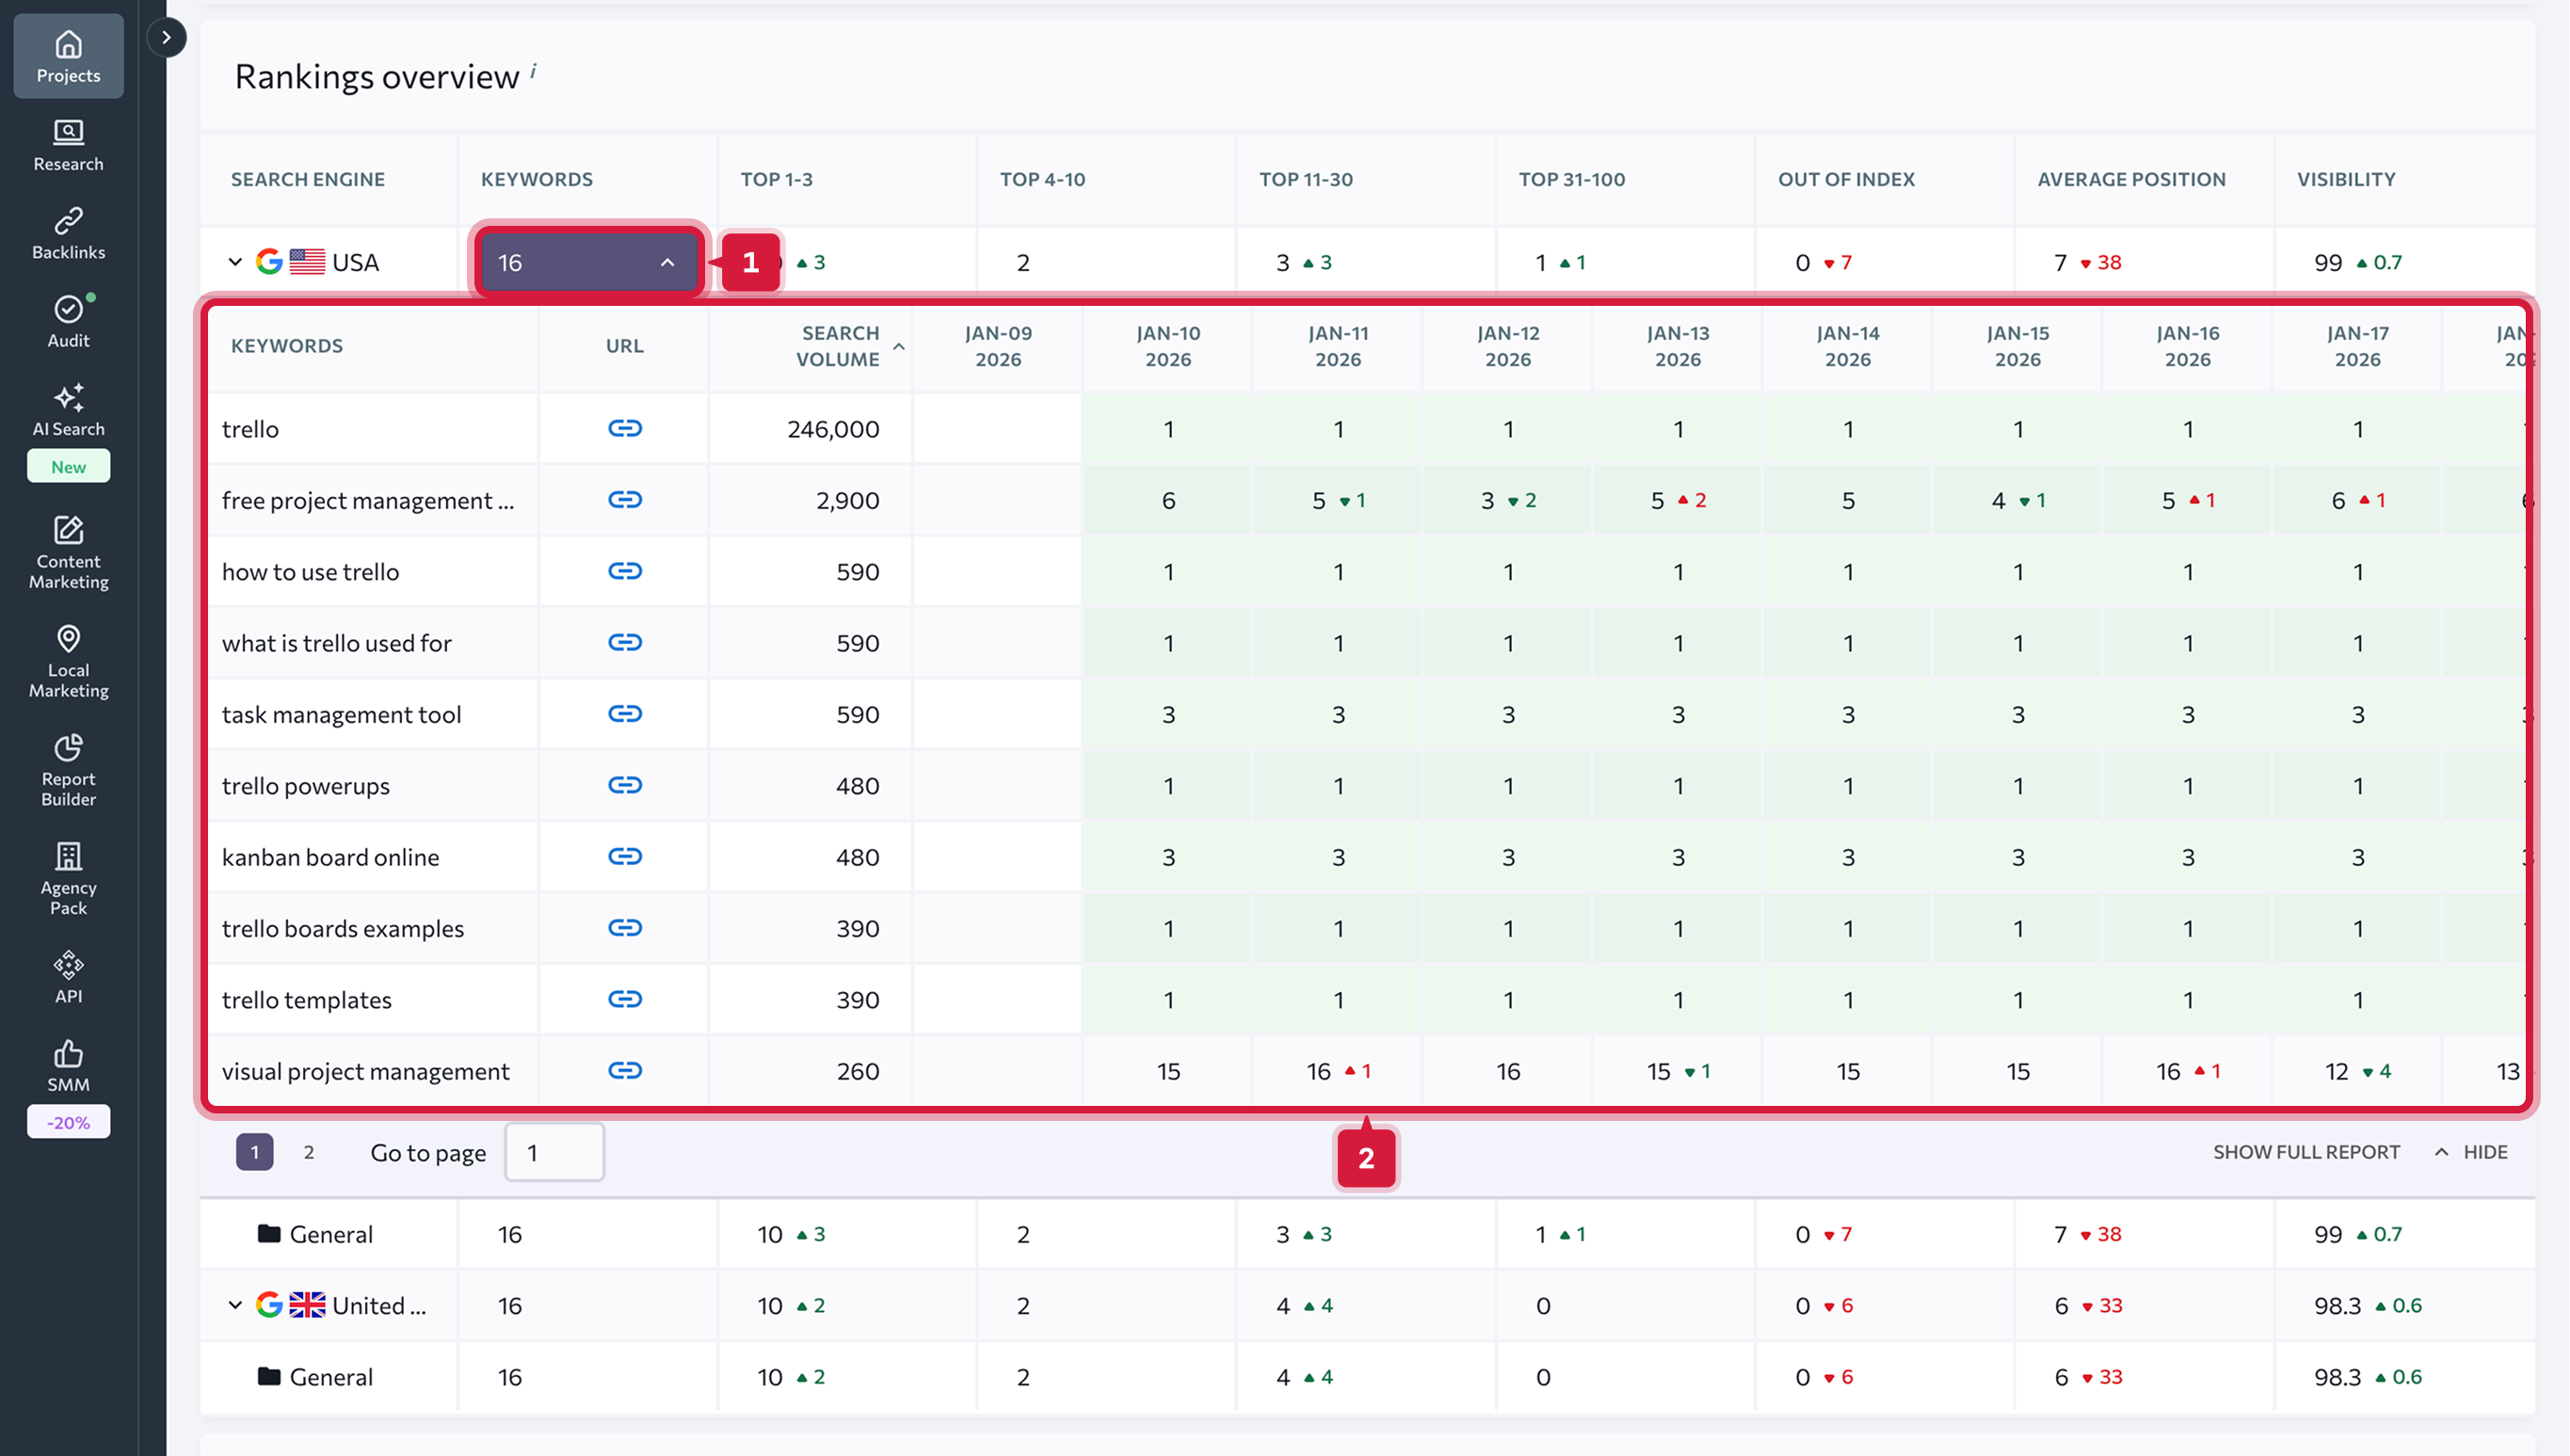The image size is (2570, 1456).
Task: Collapse the USA search engine row
Action: click(235, 262)
